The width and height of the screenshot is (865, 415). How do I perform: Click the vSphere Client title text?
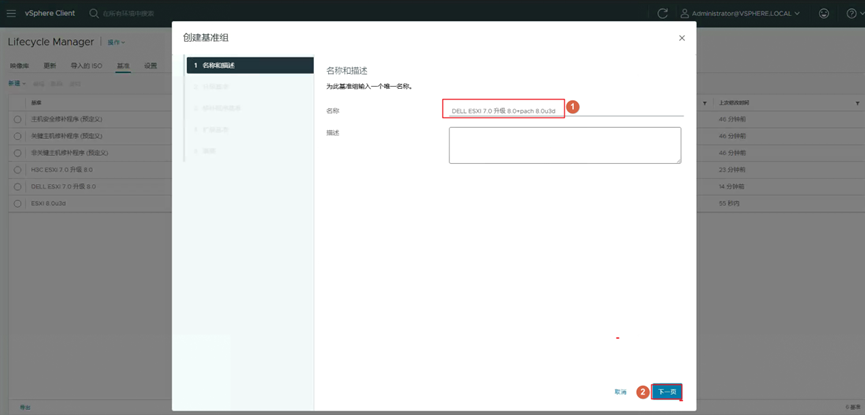pos(50,13)
